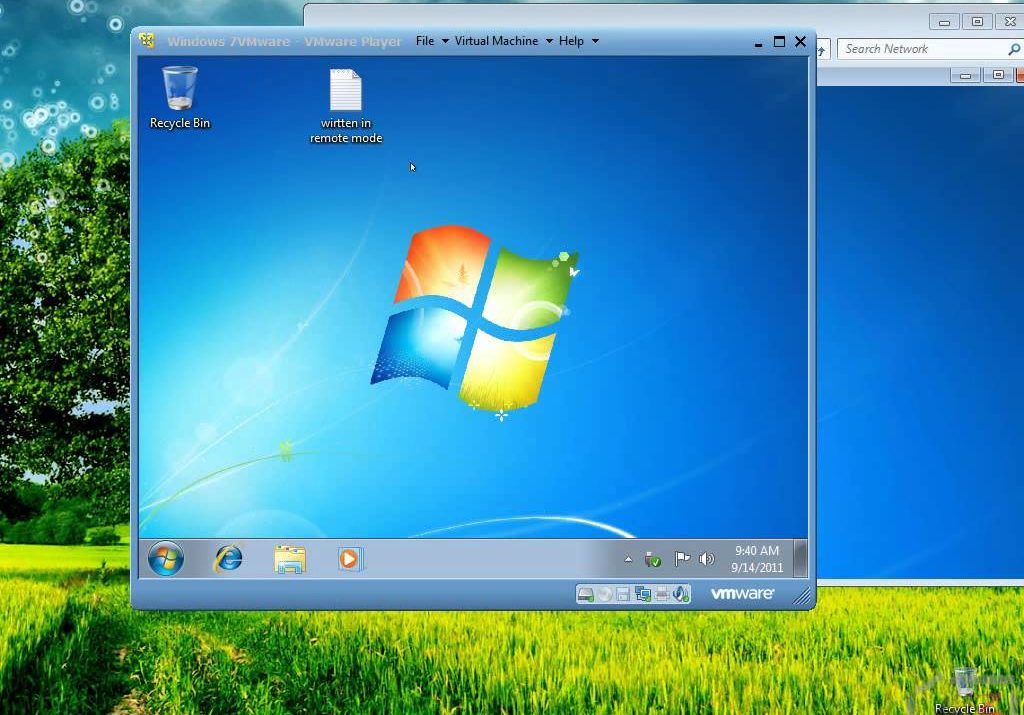The image size is (1024, 715).
Task: Open the Virtual Machine dropdown menu
Action: pyautogui.click(x=503, y=41)
